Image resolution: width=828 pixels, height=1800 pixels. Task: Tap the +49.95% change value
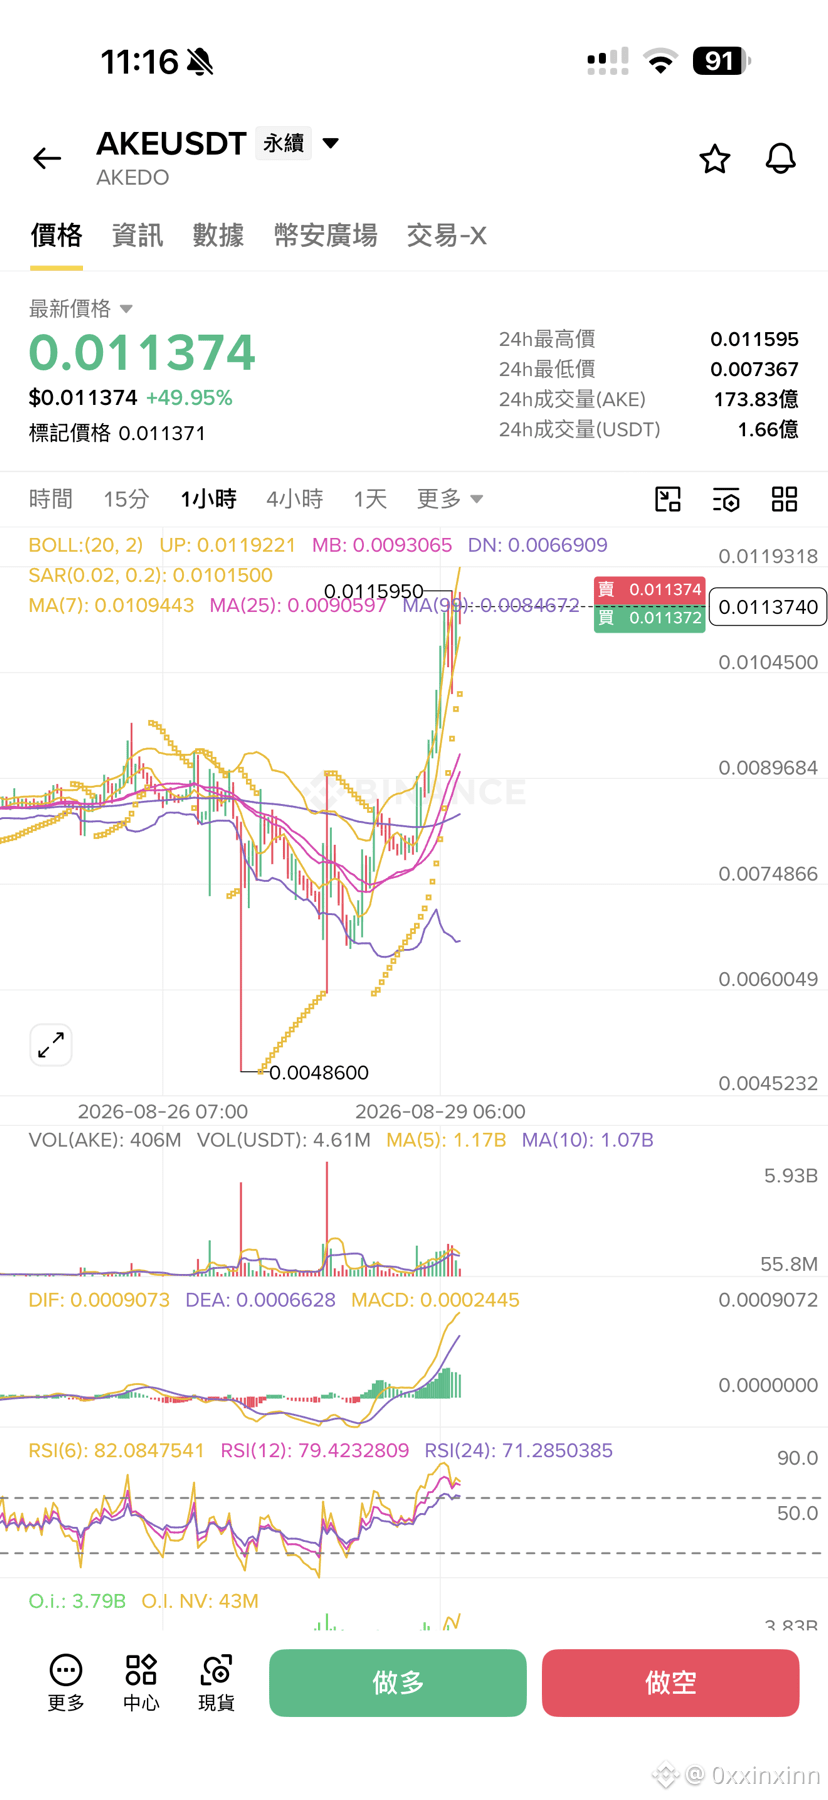189,398
